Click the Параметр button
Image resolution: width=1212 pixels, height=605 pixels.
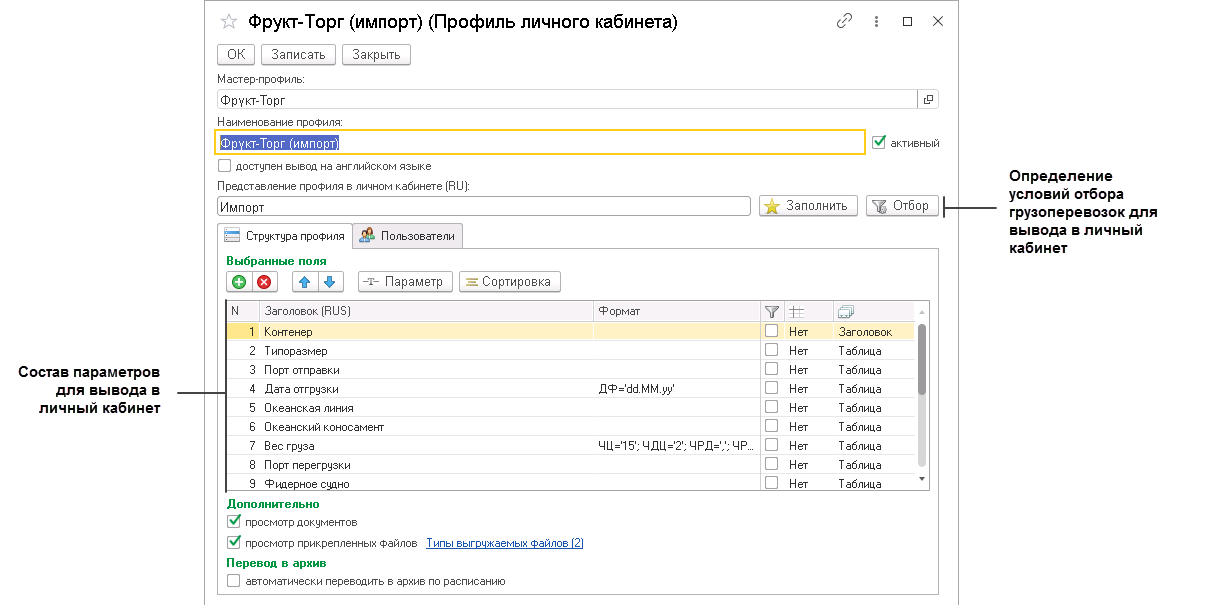point(405,282)
